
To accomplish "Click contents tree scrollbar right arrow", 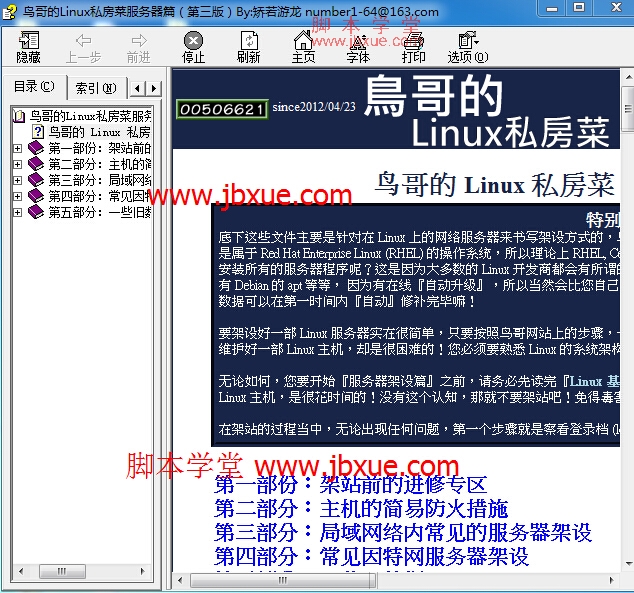I will tap(142, 571).
